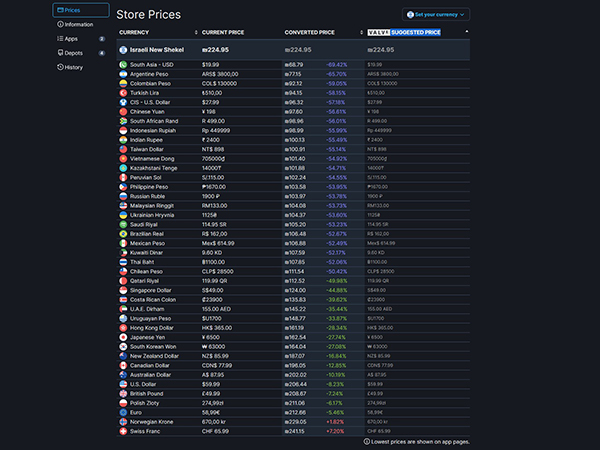
Task: Select the Chilean Peso currency name
Action: pyautogui.click(x=146, y=272)
